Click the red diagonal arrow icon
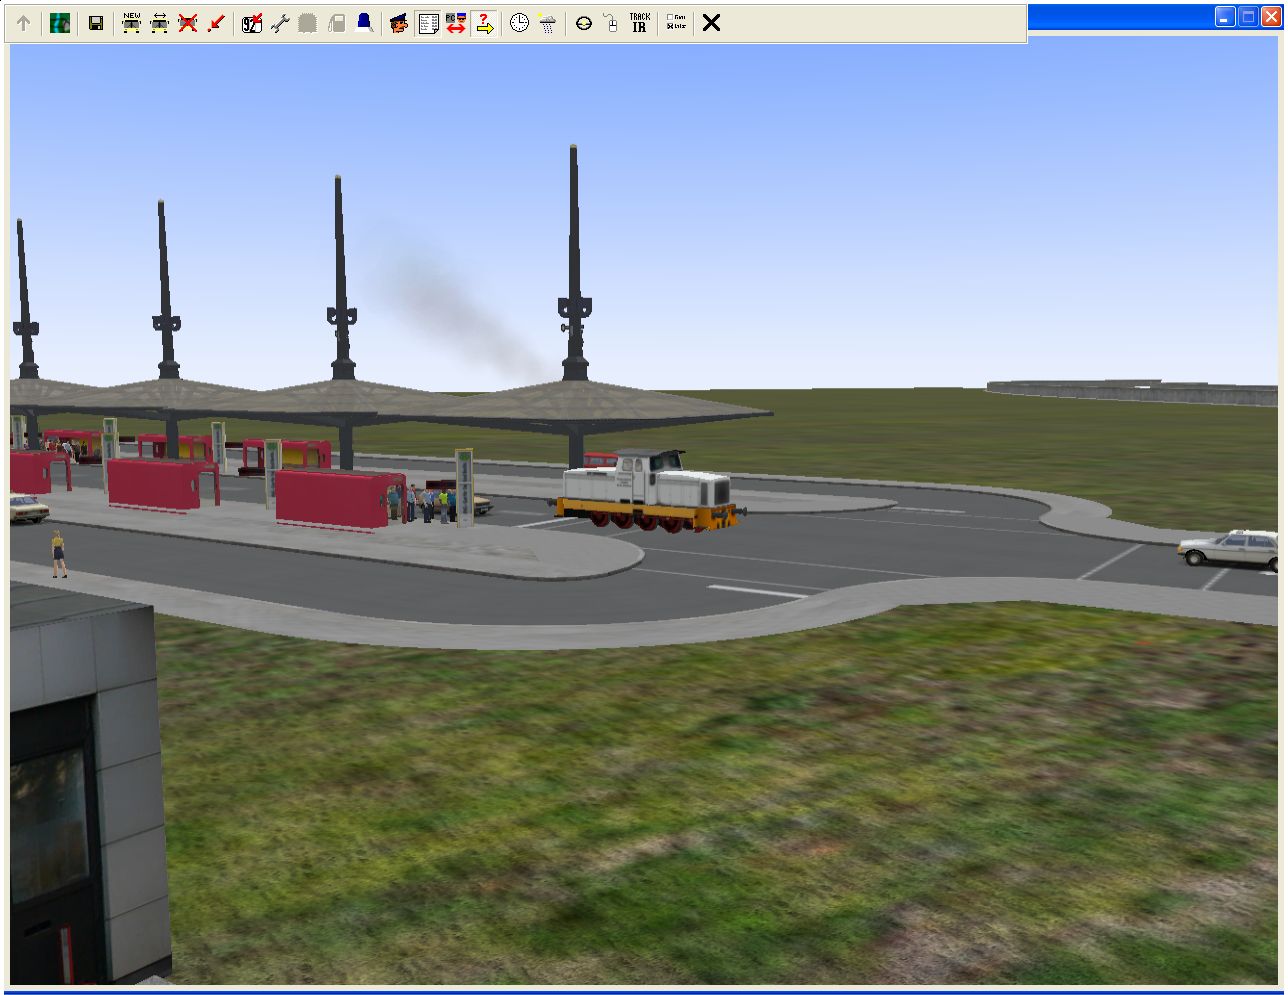 click(x=215, y=23)
